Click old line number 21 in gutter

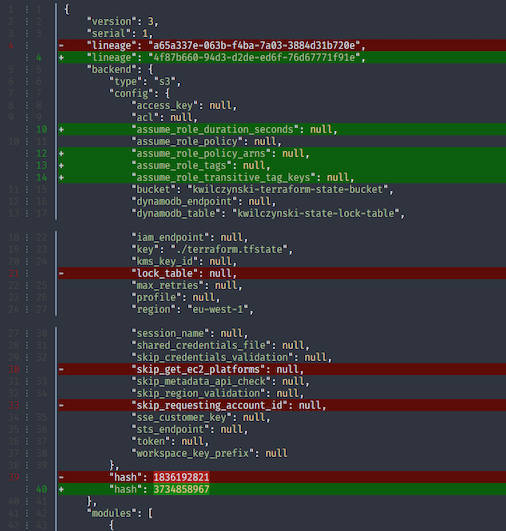click(x=14, y=273)
